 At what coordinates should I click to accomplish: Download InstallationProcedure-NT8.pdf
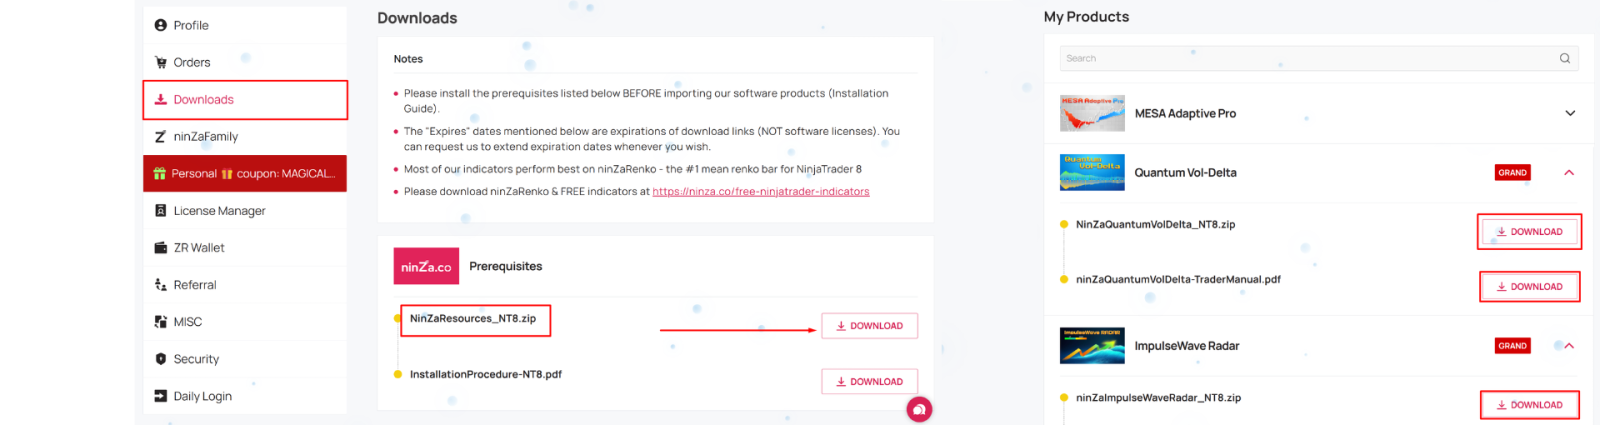coord(869,381)
